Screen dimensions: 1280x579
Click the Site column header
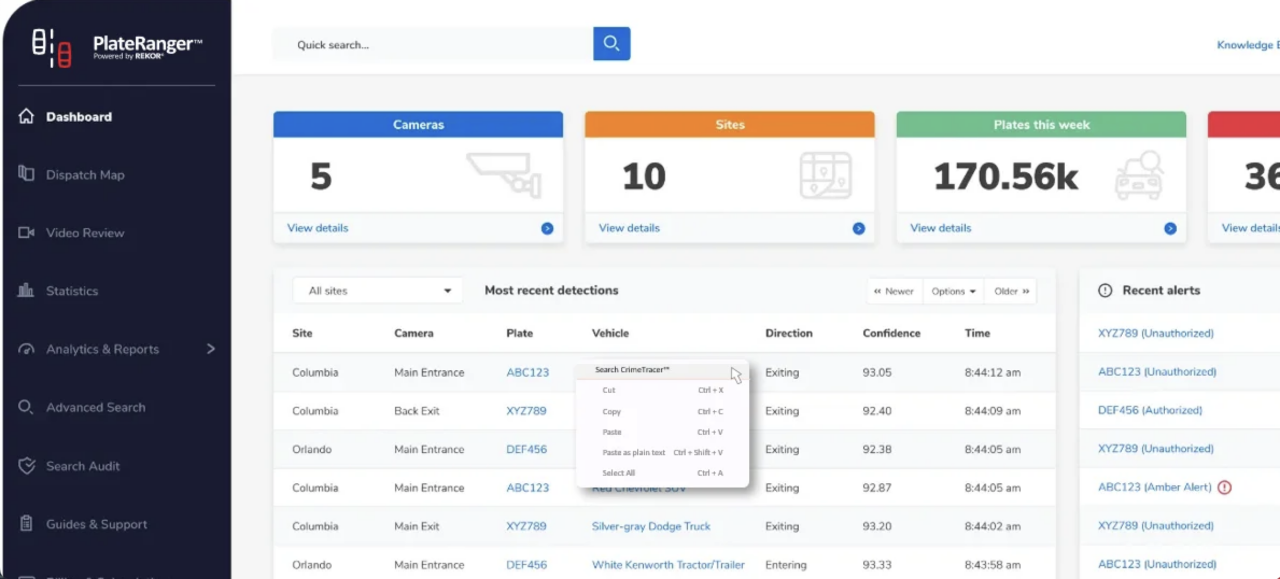tap(302, 333)
